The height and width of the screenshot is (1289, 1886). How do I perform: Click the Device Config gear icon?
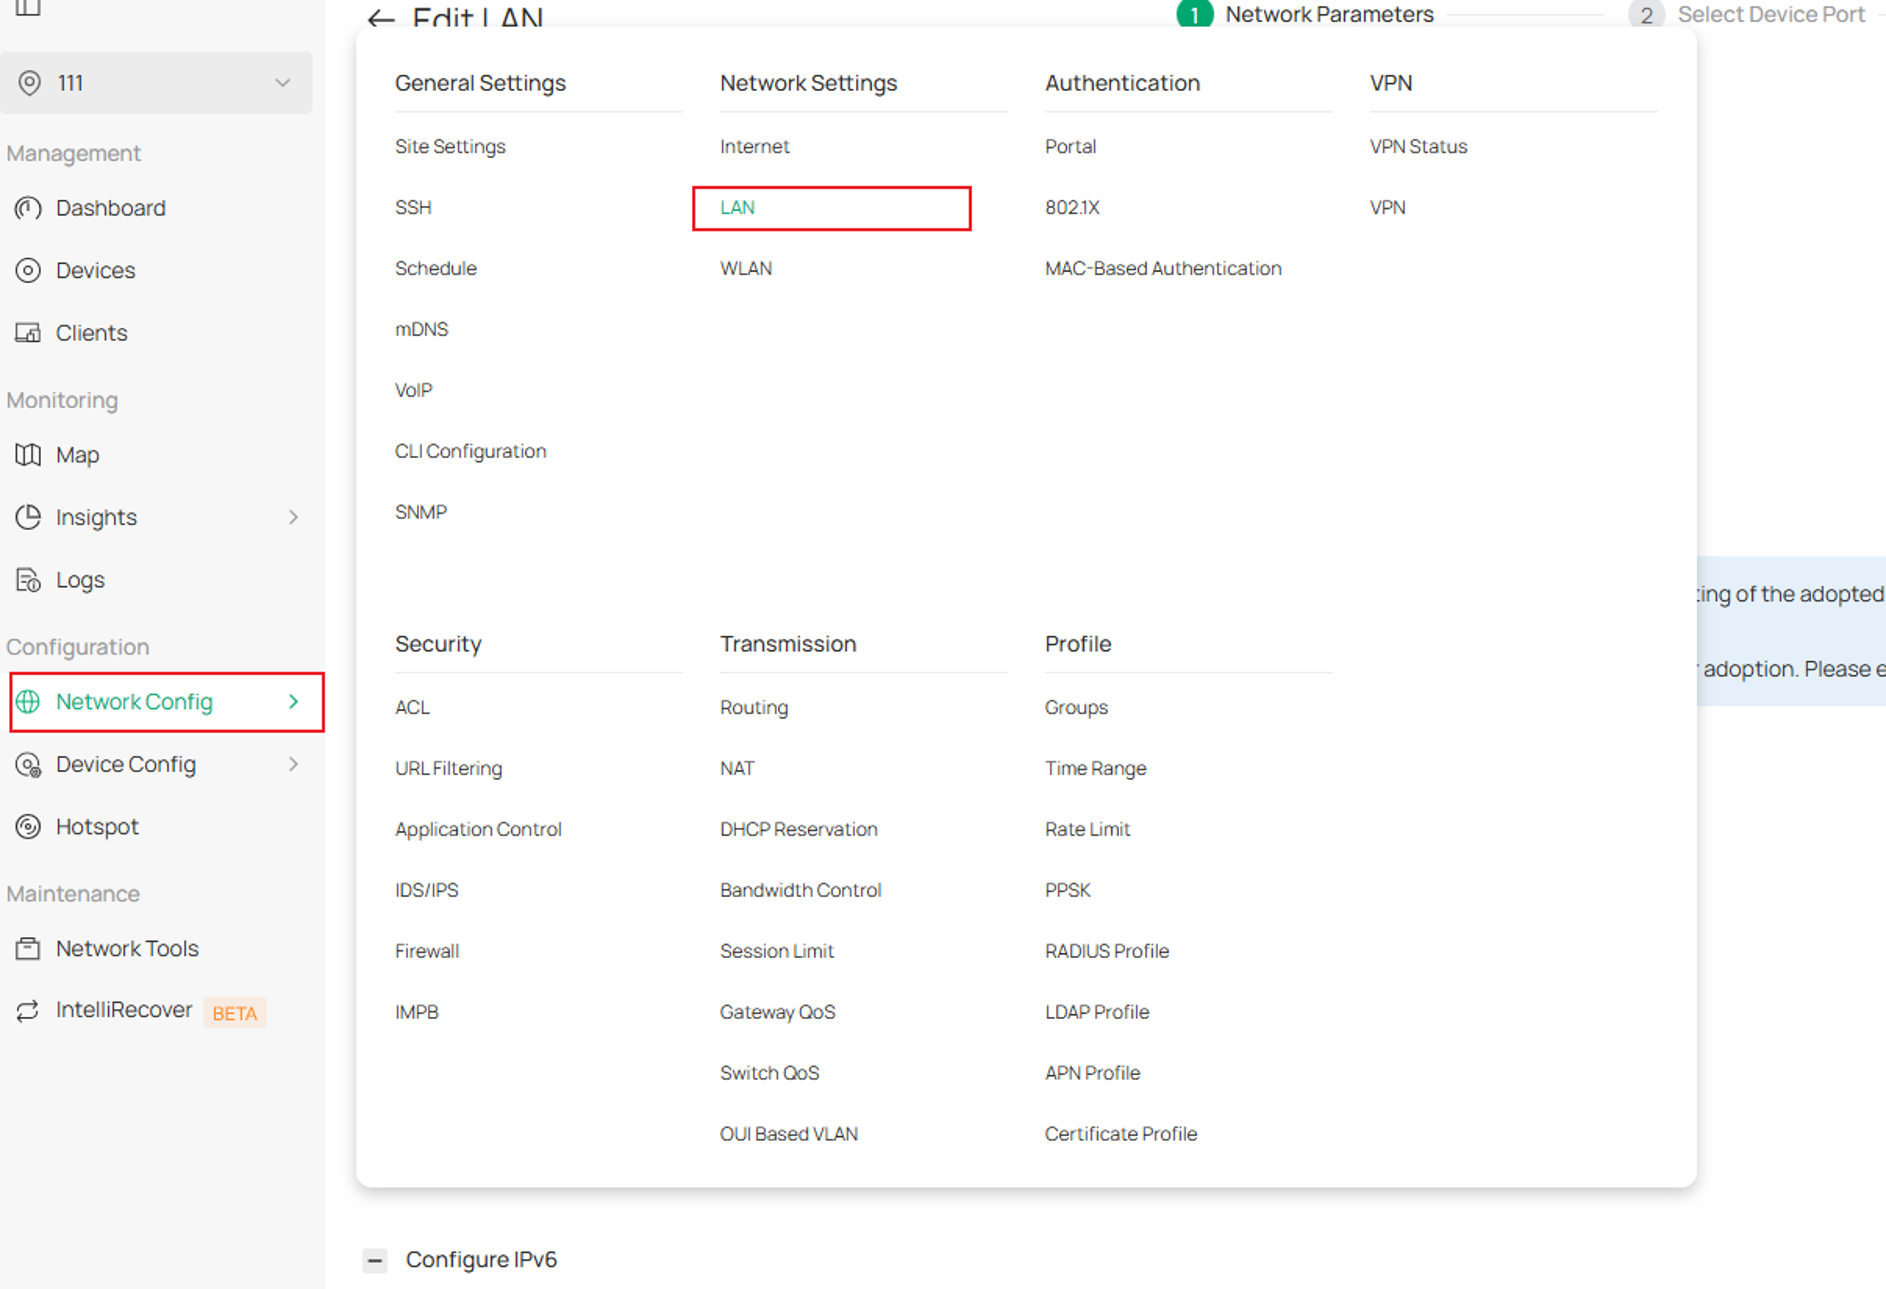[28, 764]
